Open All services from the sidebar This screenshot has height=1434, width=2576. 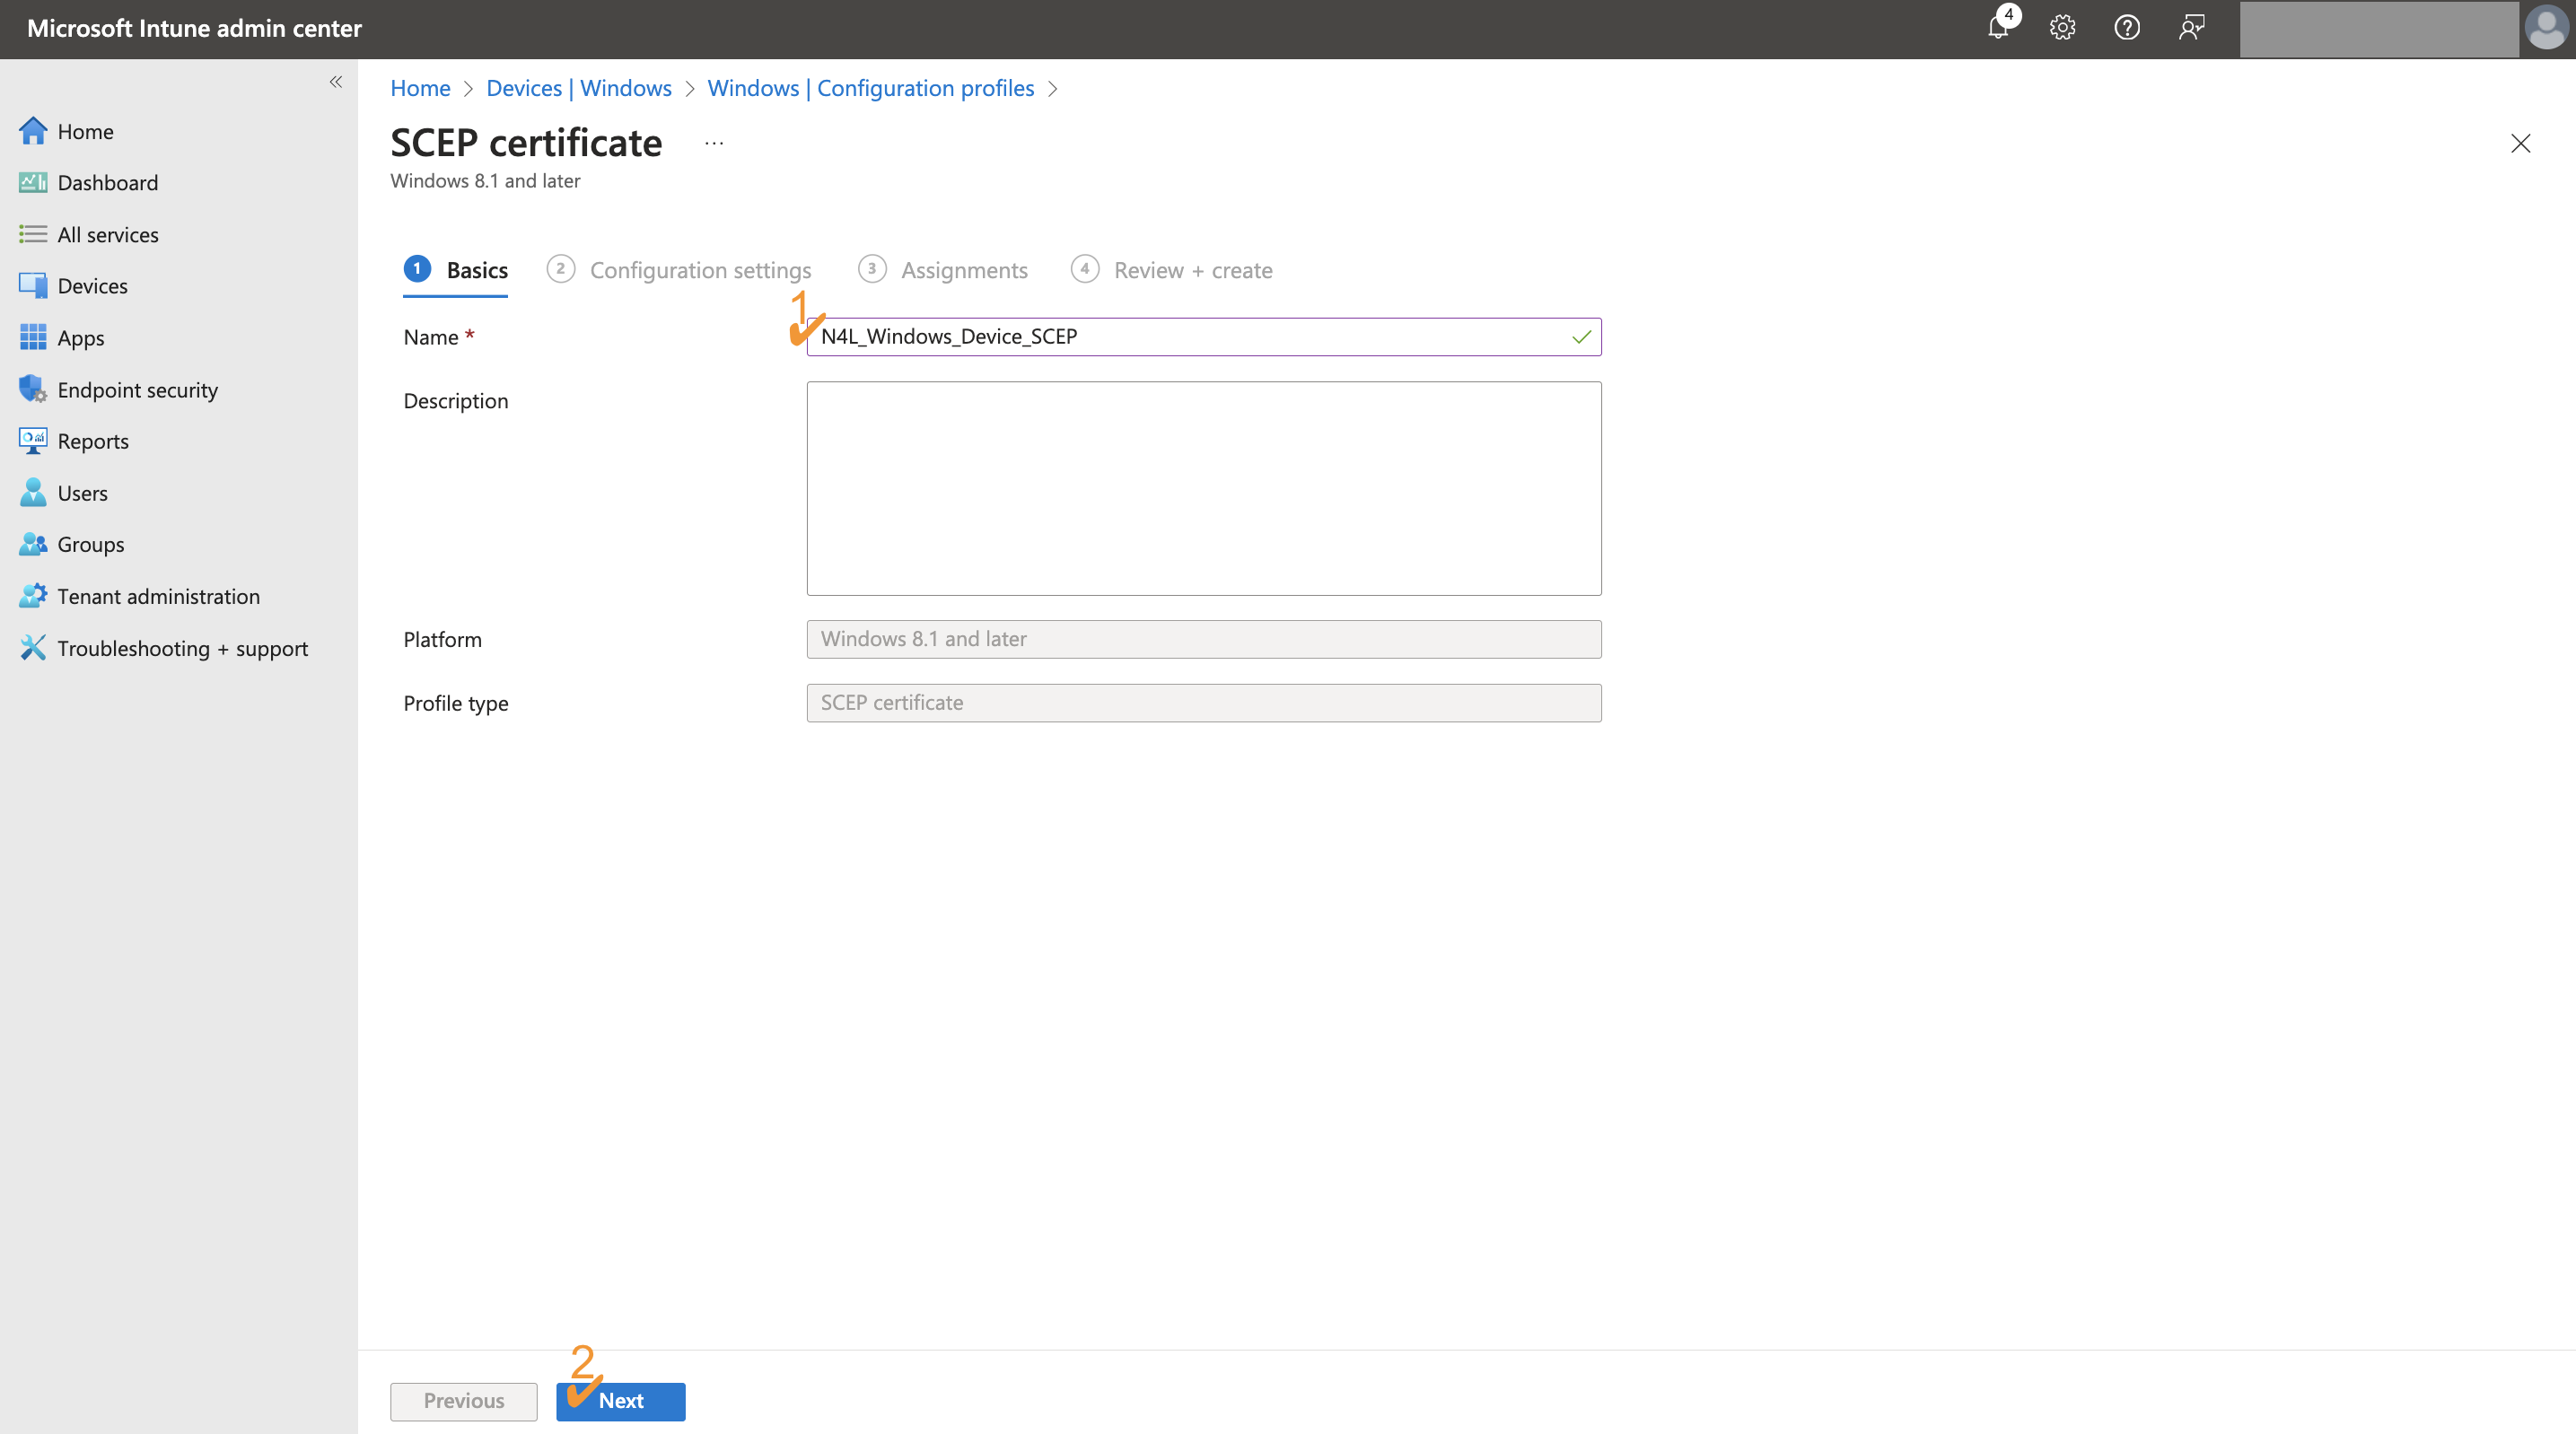pyautogui.click(x=108, y=233)
